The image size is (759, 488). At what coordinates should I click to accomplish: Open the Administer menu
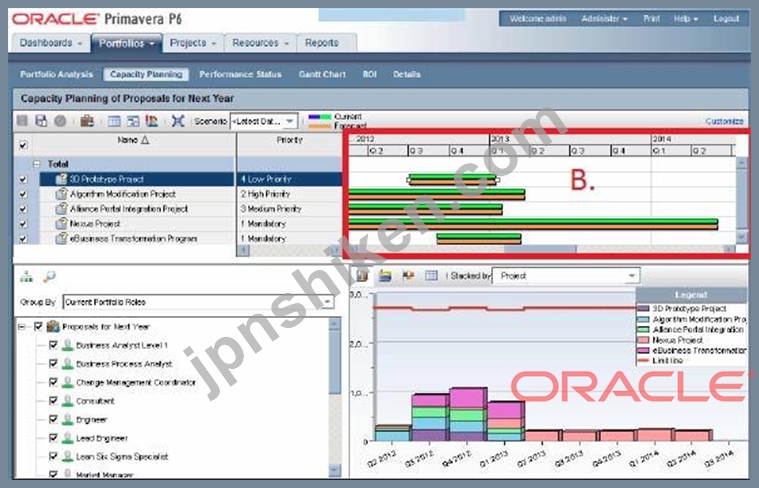604,18
